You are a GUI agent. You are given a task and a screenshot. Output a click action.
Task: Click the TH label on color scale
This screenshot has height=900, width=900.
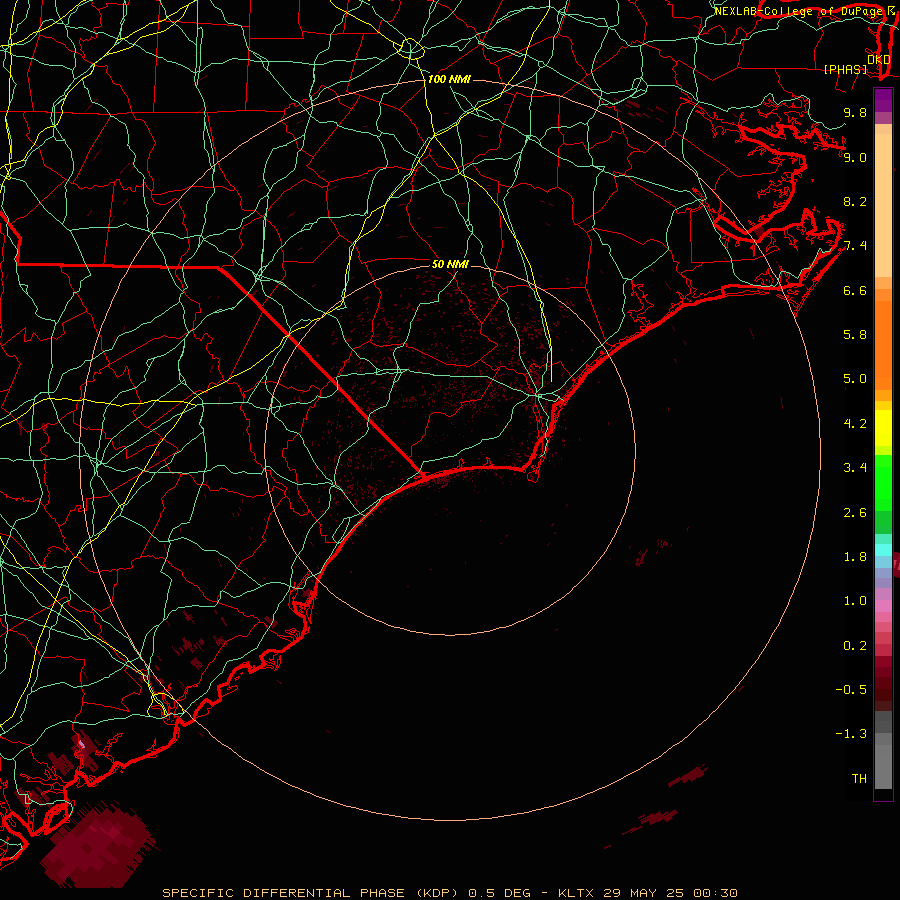click(x=859, y=779)
